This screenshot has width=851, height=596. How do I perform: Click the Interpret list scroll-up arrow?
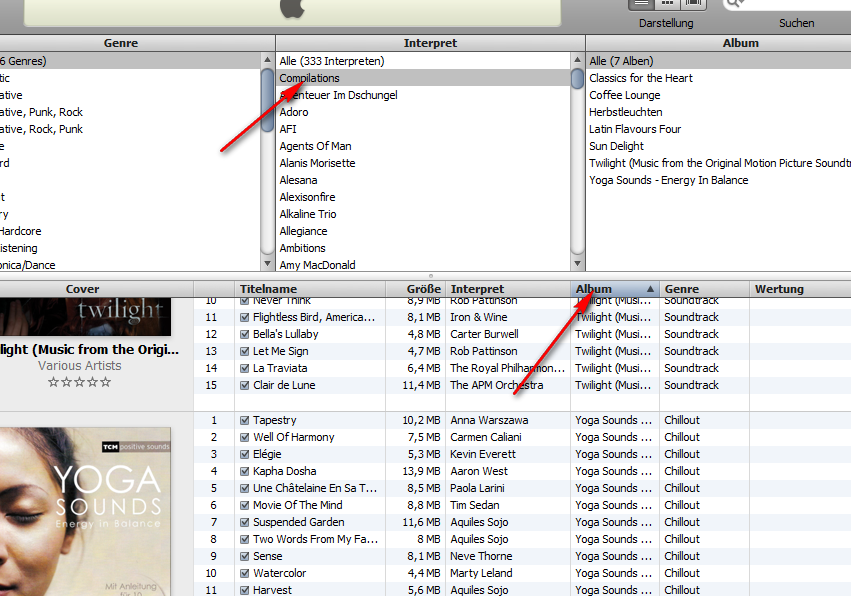point(577,60)
